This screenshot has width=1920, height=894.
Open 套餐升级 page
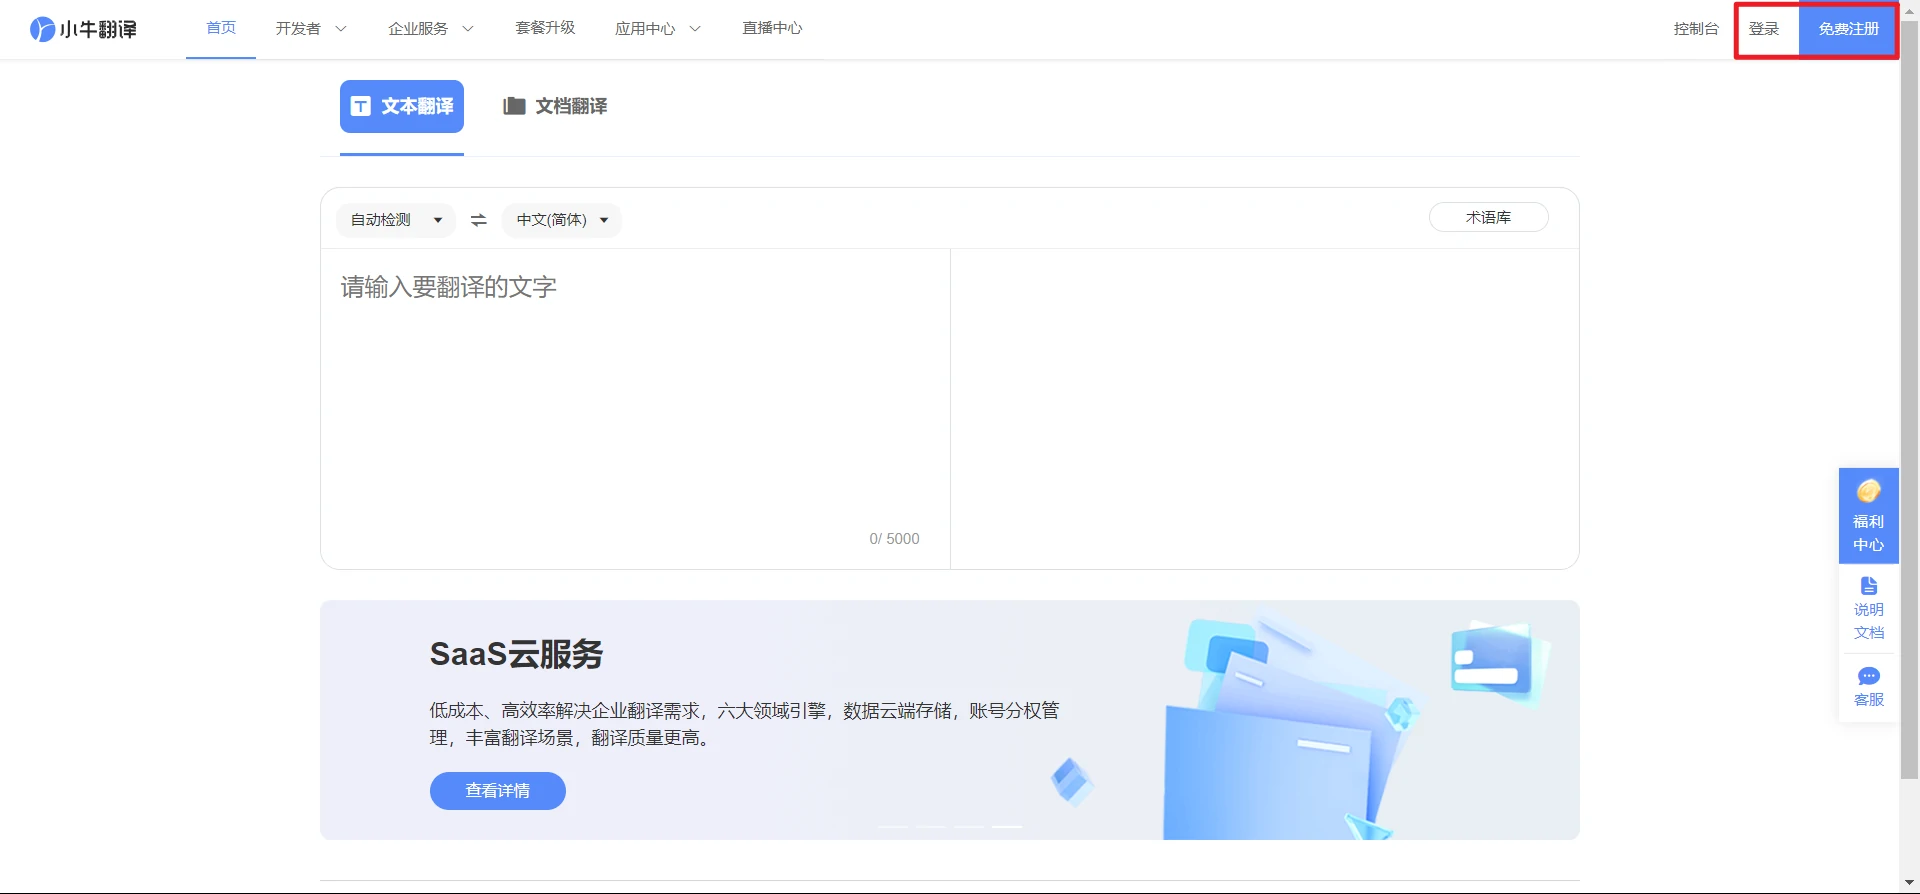[545, 28]
